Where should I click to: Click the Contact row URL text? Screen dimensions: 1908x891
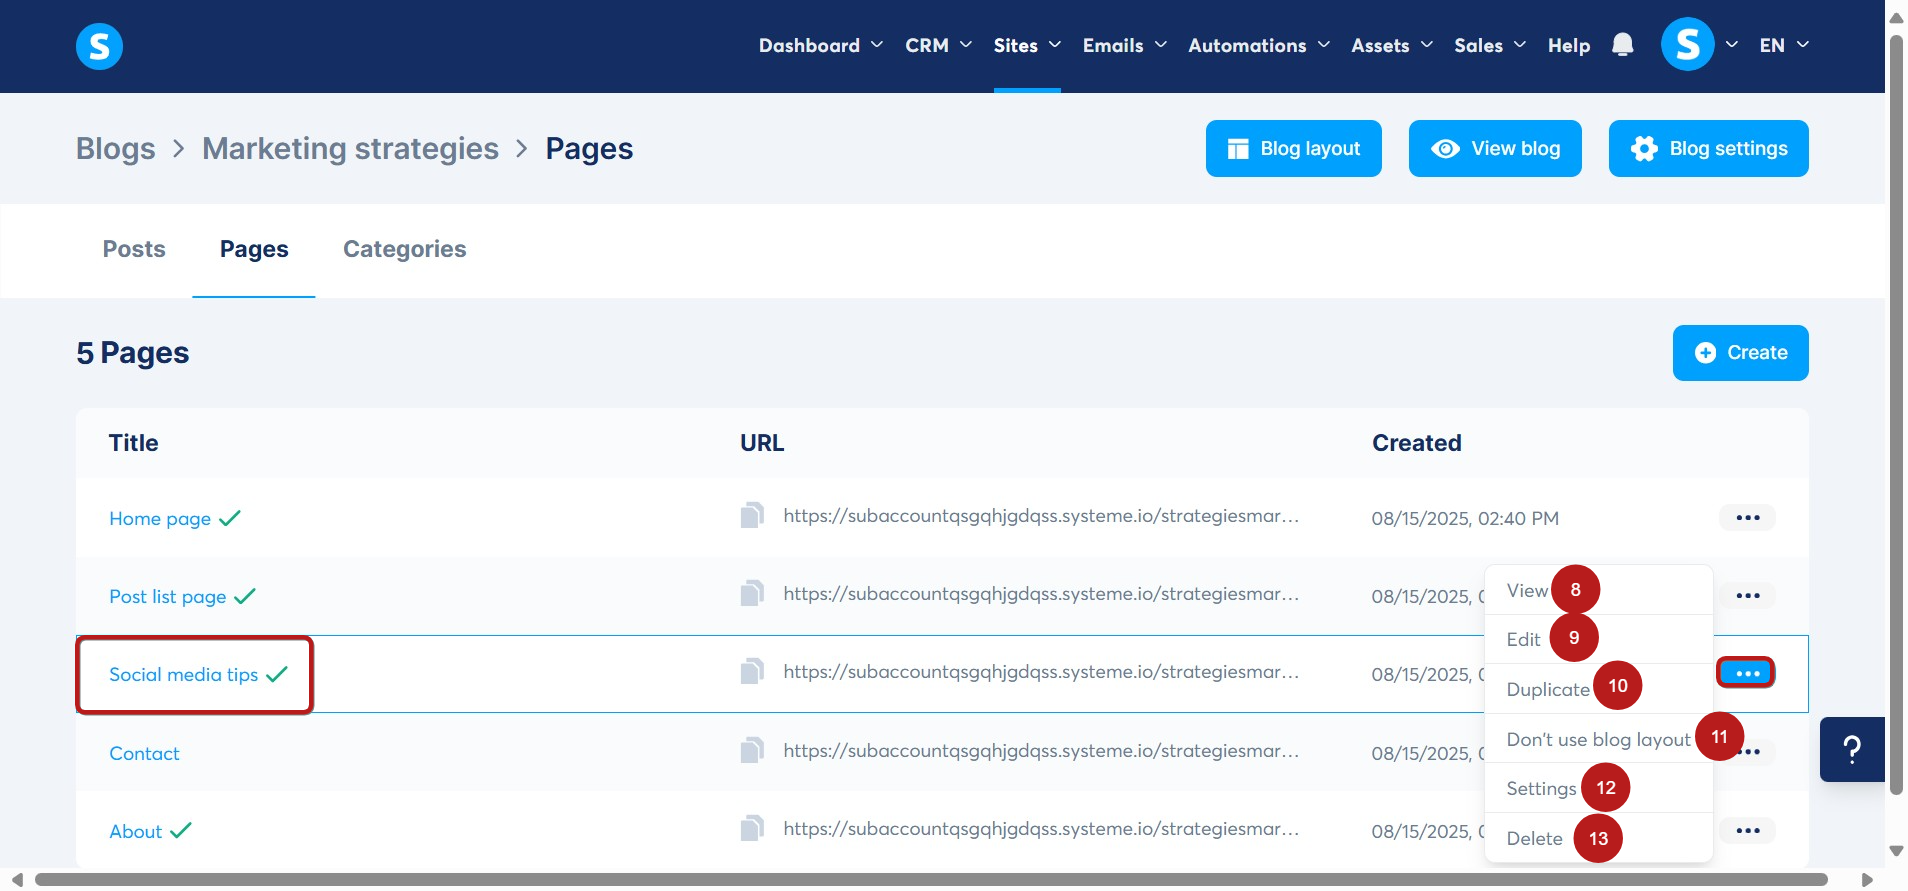[1041, 751]
